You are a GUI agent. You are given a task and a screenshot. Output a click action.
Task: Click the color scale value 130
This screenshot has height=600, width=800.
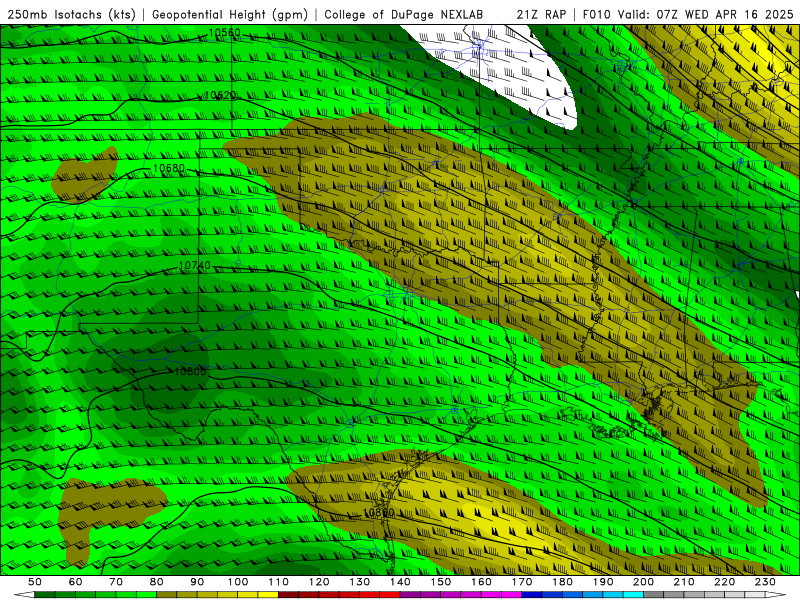pos(360,582)
